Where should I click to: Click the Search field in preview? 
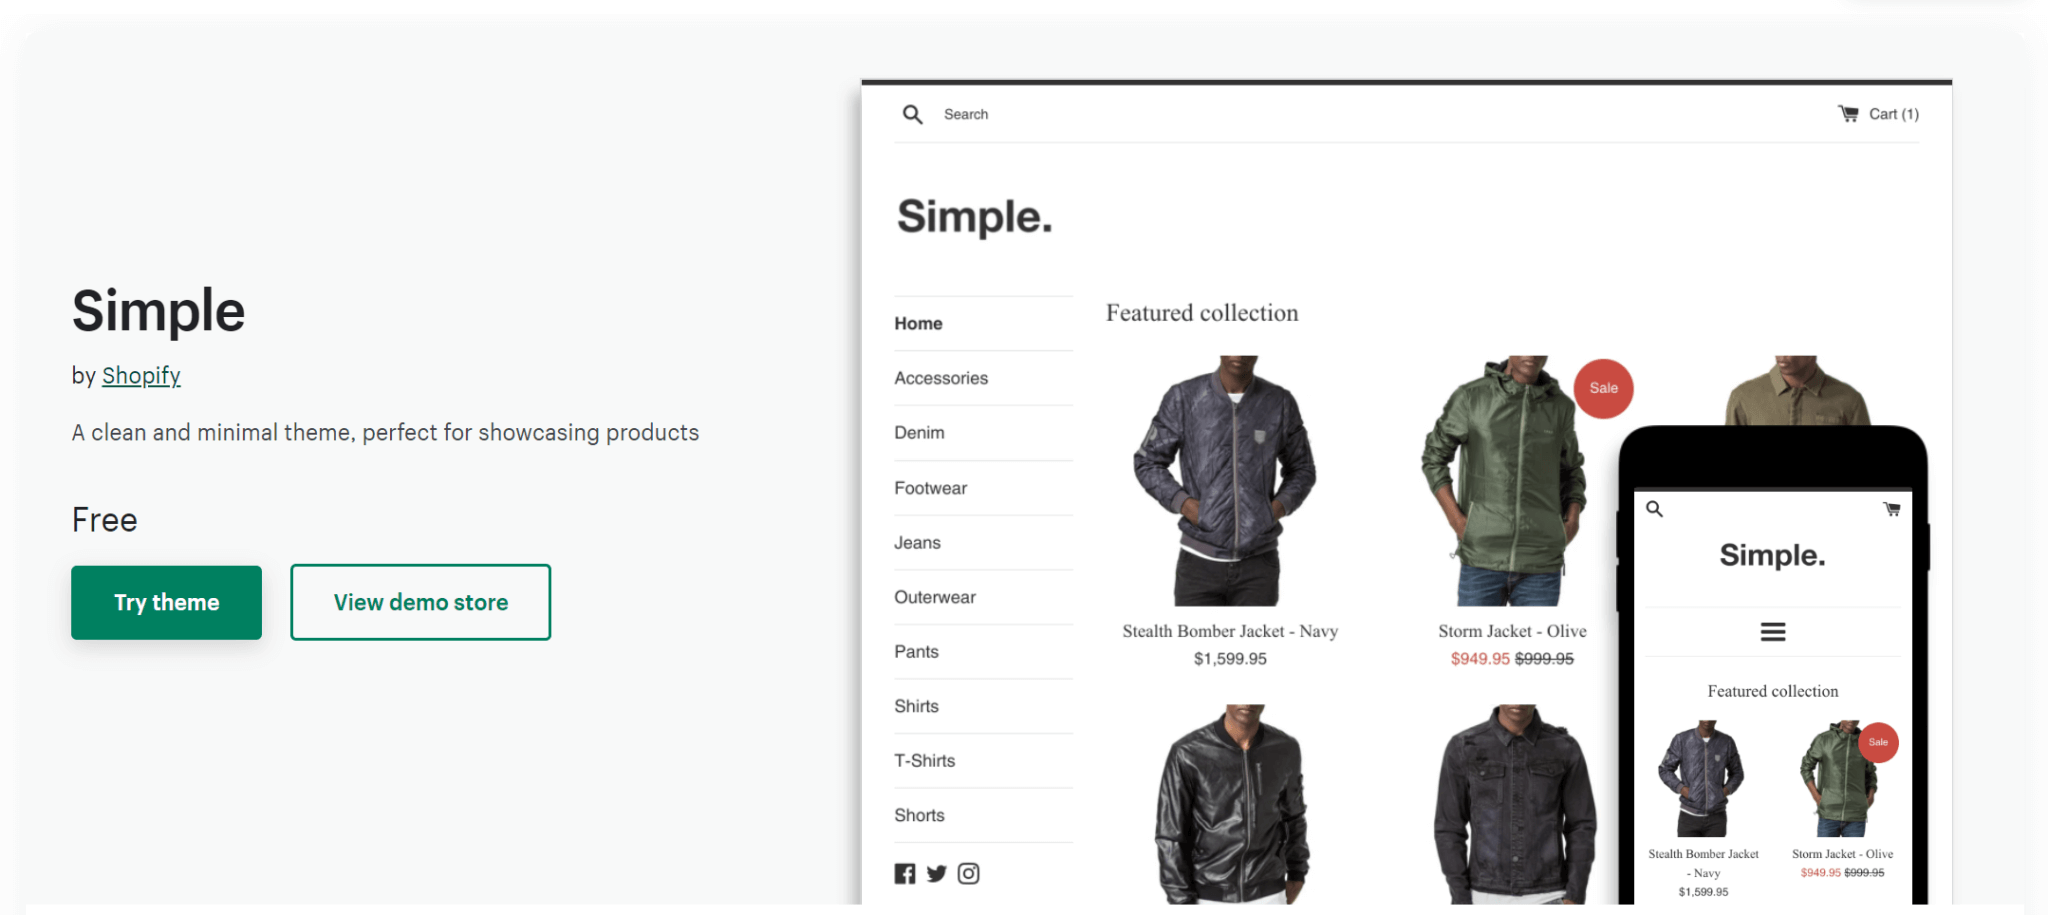pos(966,114)
